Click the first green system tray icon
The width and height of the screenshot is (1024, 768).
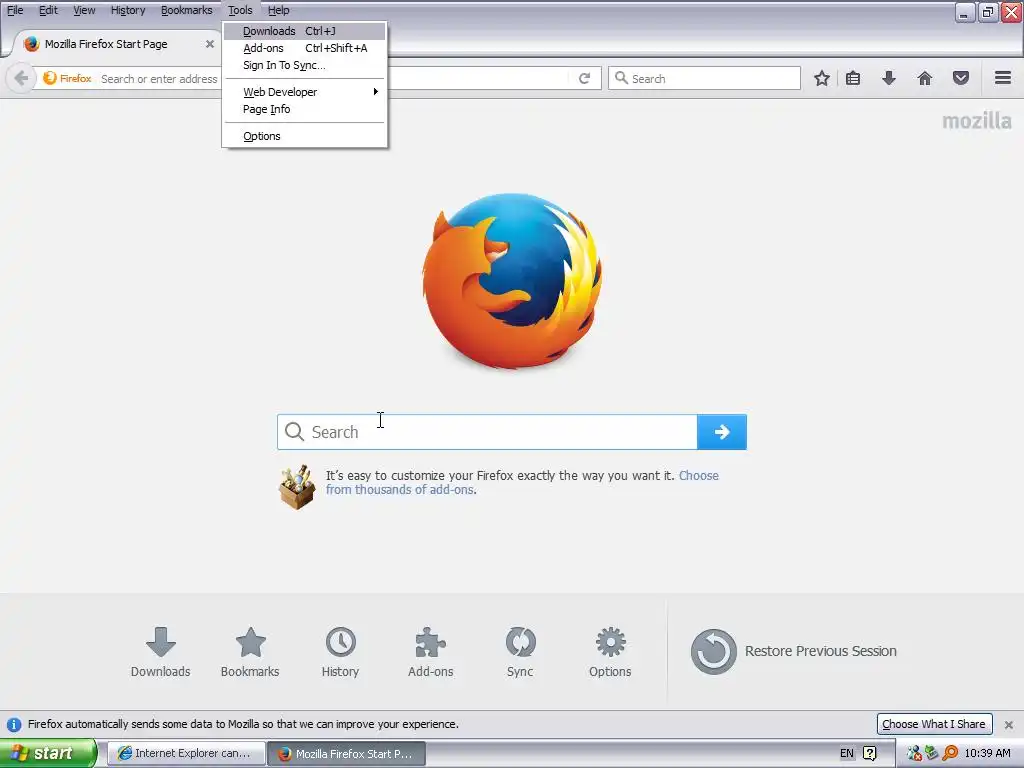click(x=915, y=753)
